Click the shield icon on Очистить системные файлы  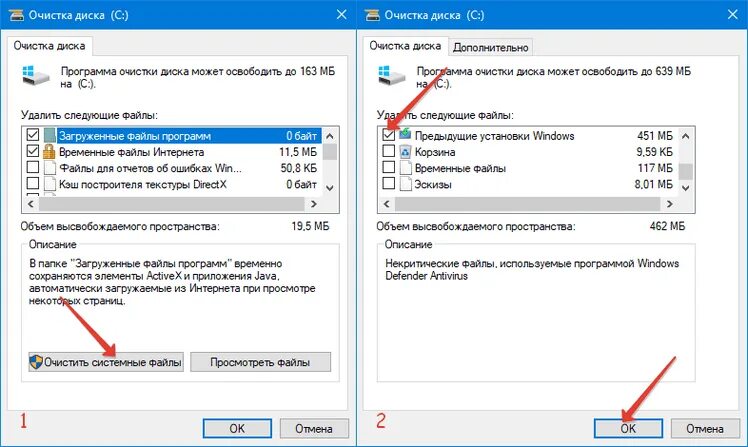(36, 362)
